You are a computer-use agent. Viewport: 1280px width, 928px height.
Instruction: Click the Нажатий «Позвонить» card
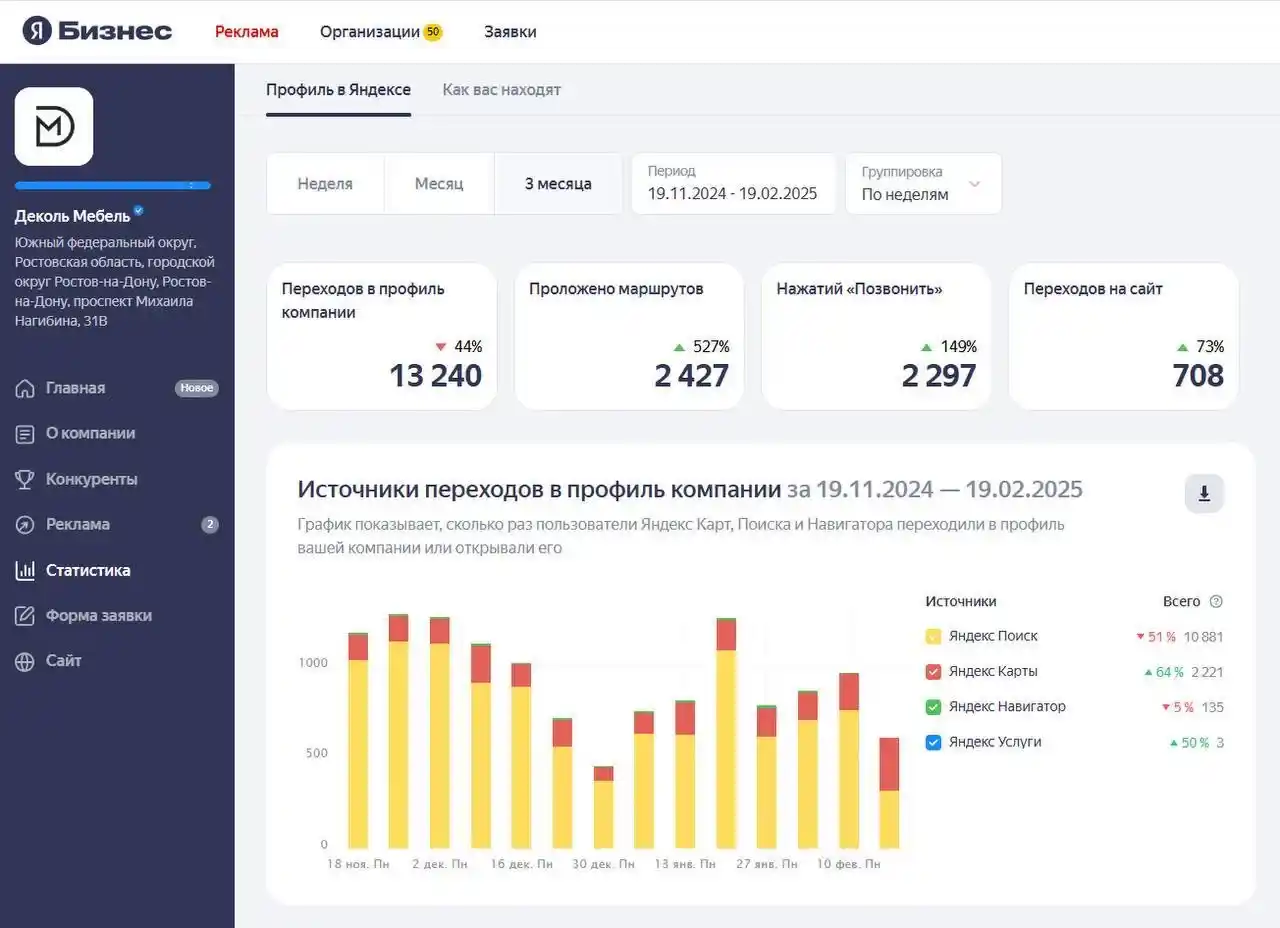tap(876, 337)
